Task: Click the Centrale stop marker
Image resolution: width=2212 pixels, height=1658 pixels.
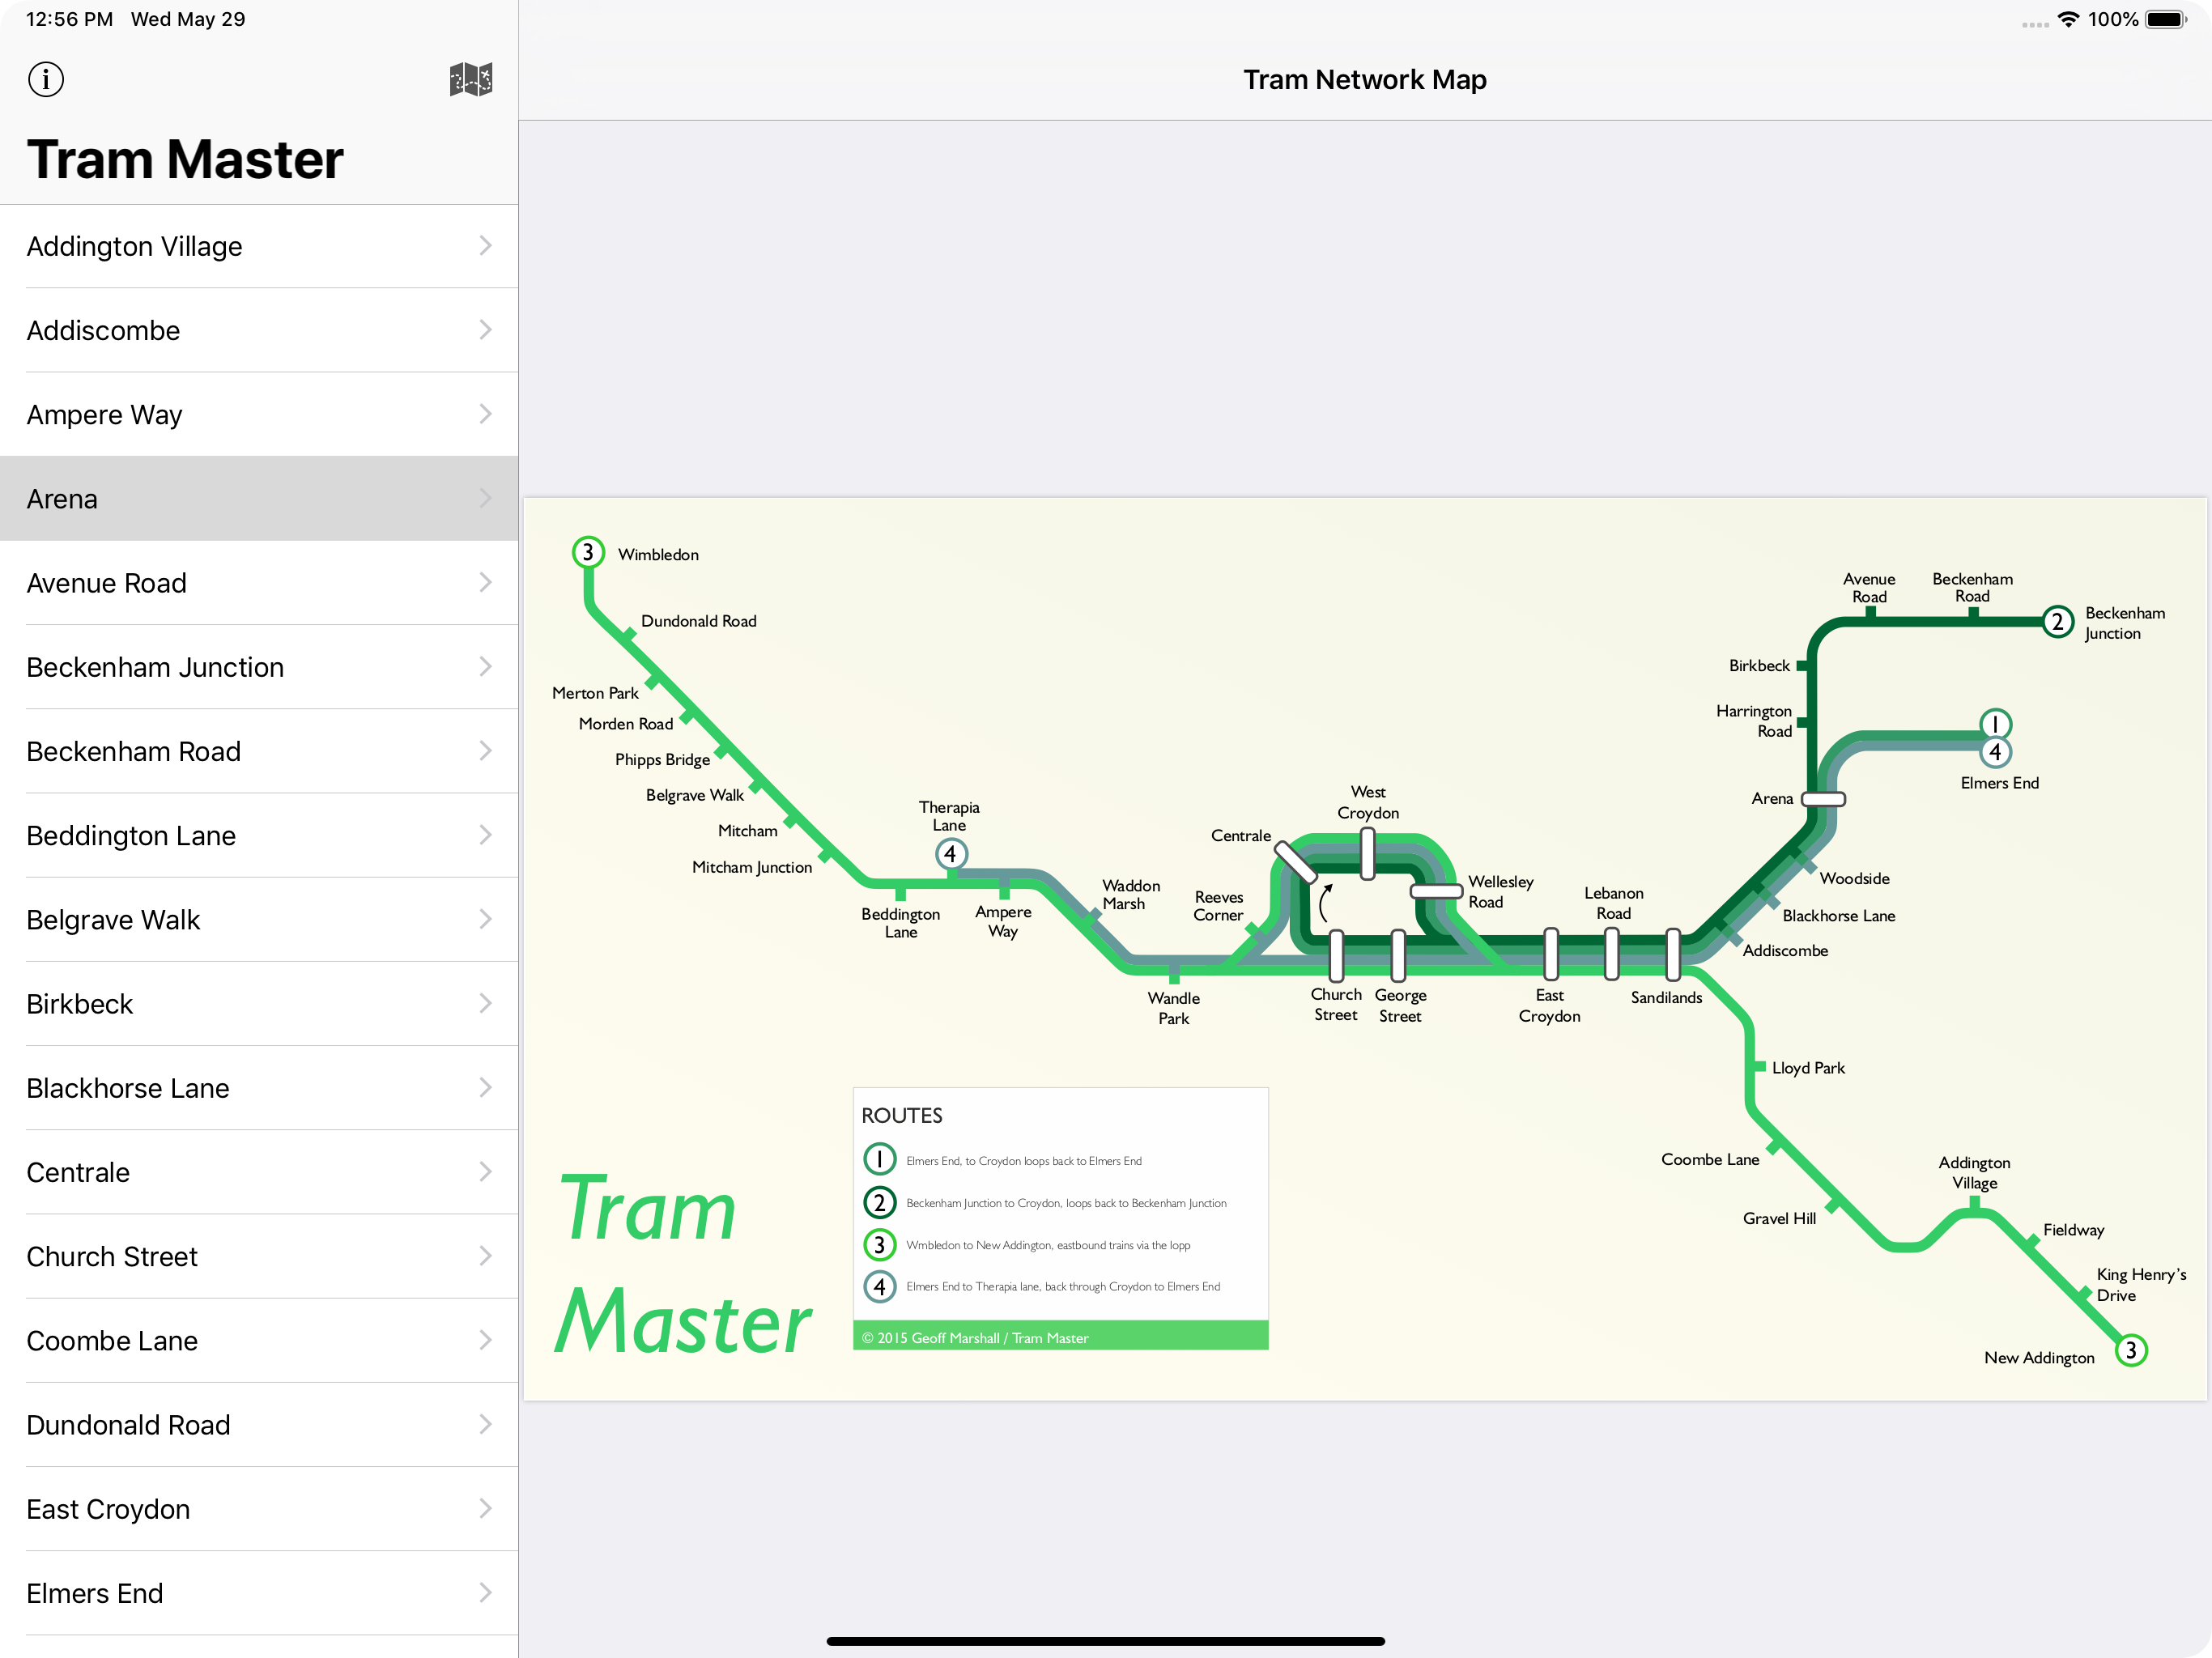Action: pyautogui.click(x=1295, y=862)
